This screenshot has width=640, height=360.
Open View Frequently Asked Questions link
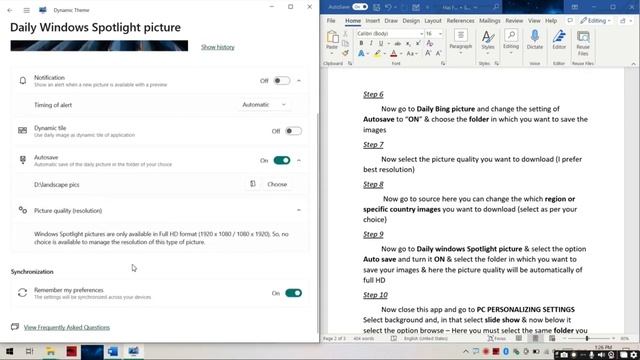tap(67, 327)
